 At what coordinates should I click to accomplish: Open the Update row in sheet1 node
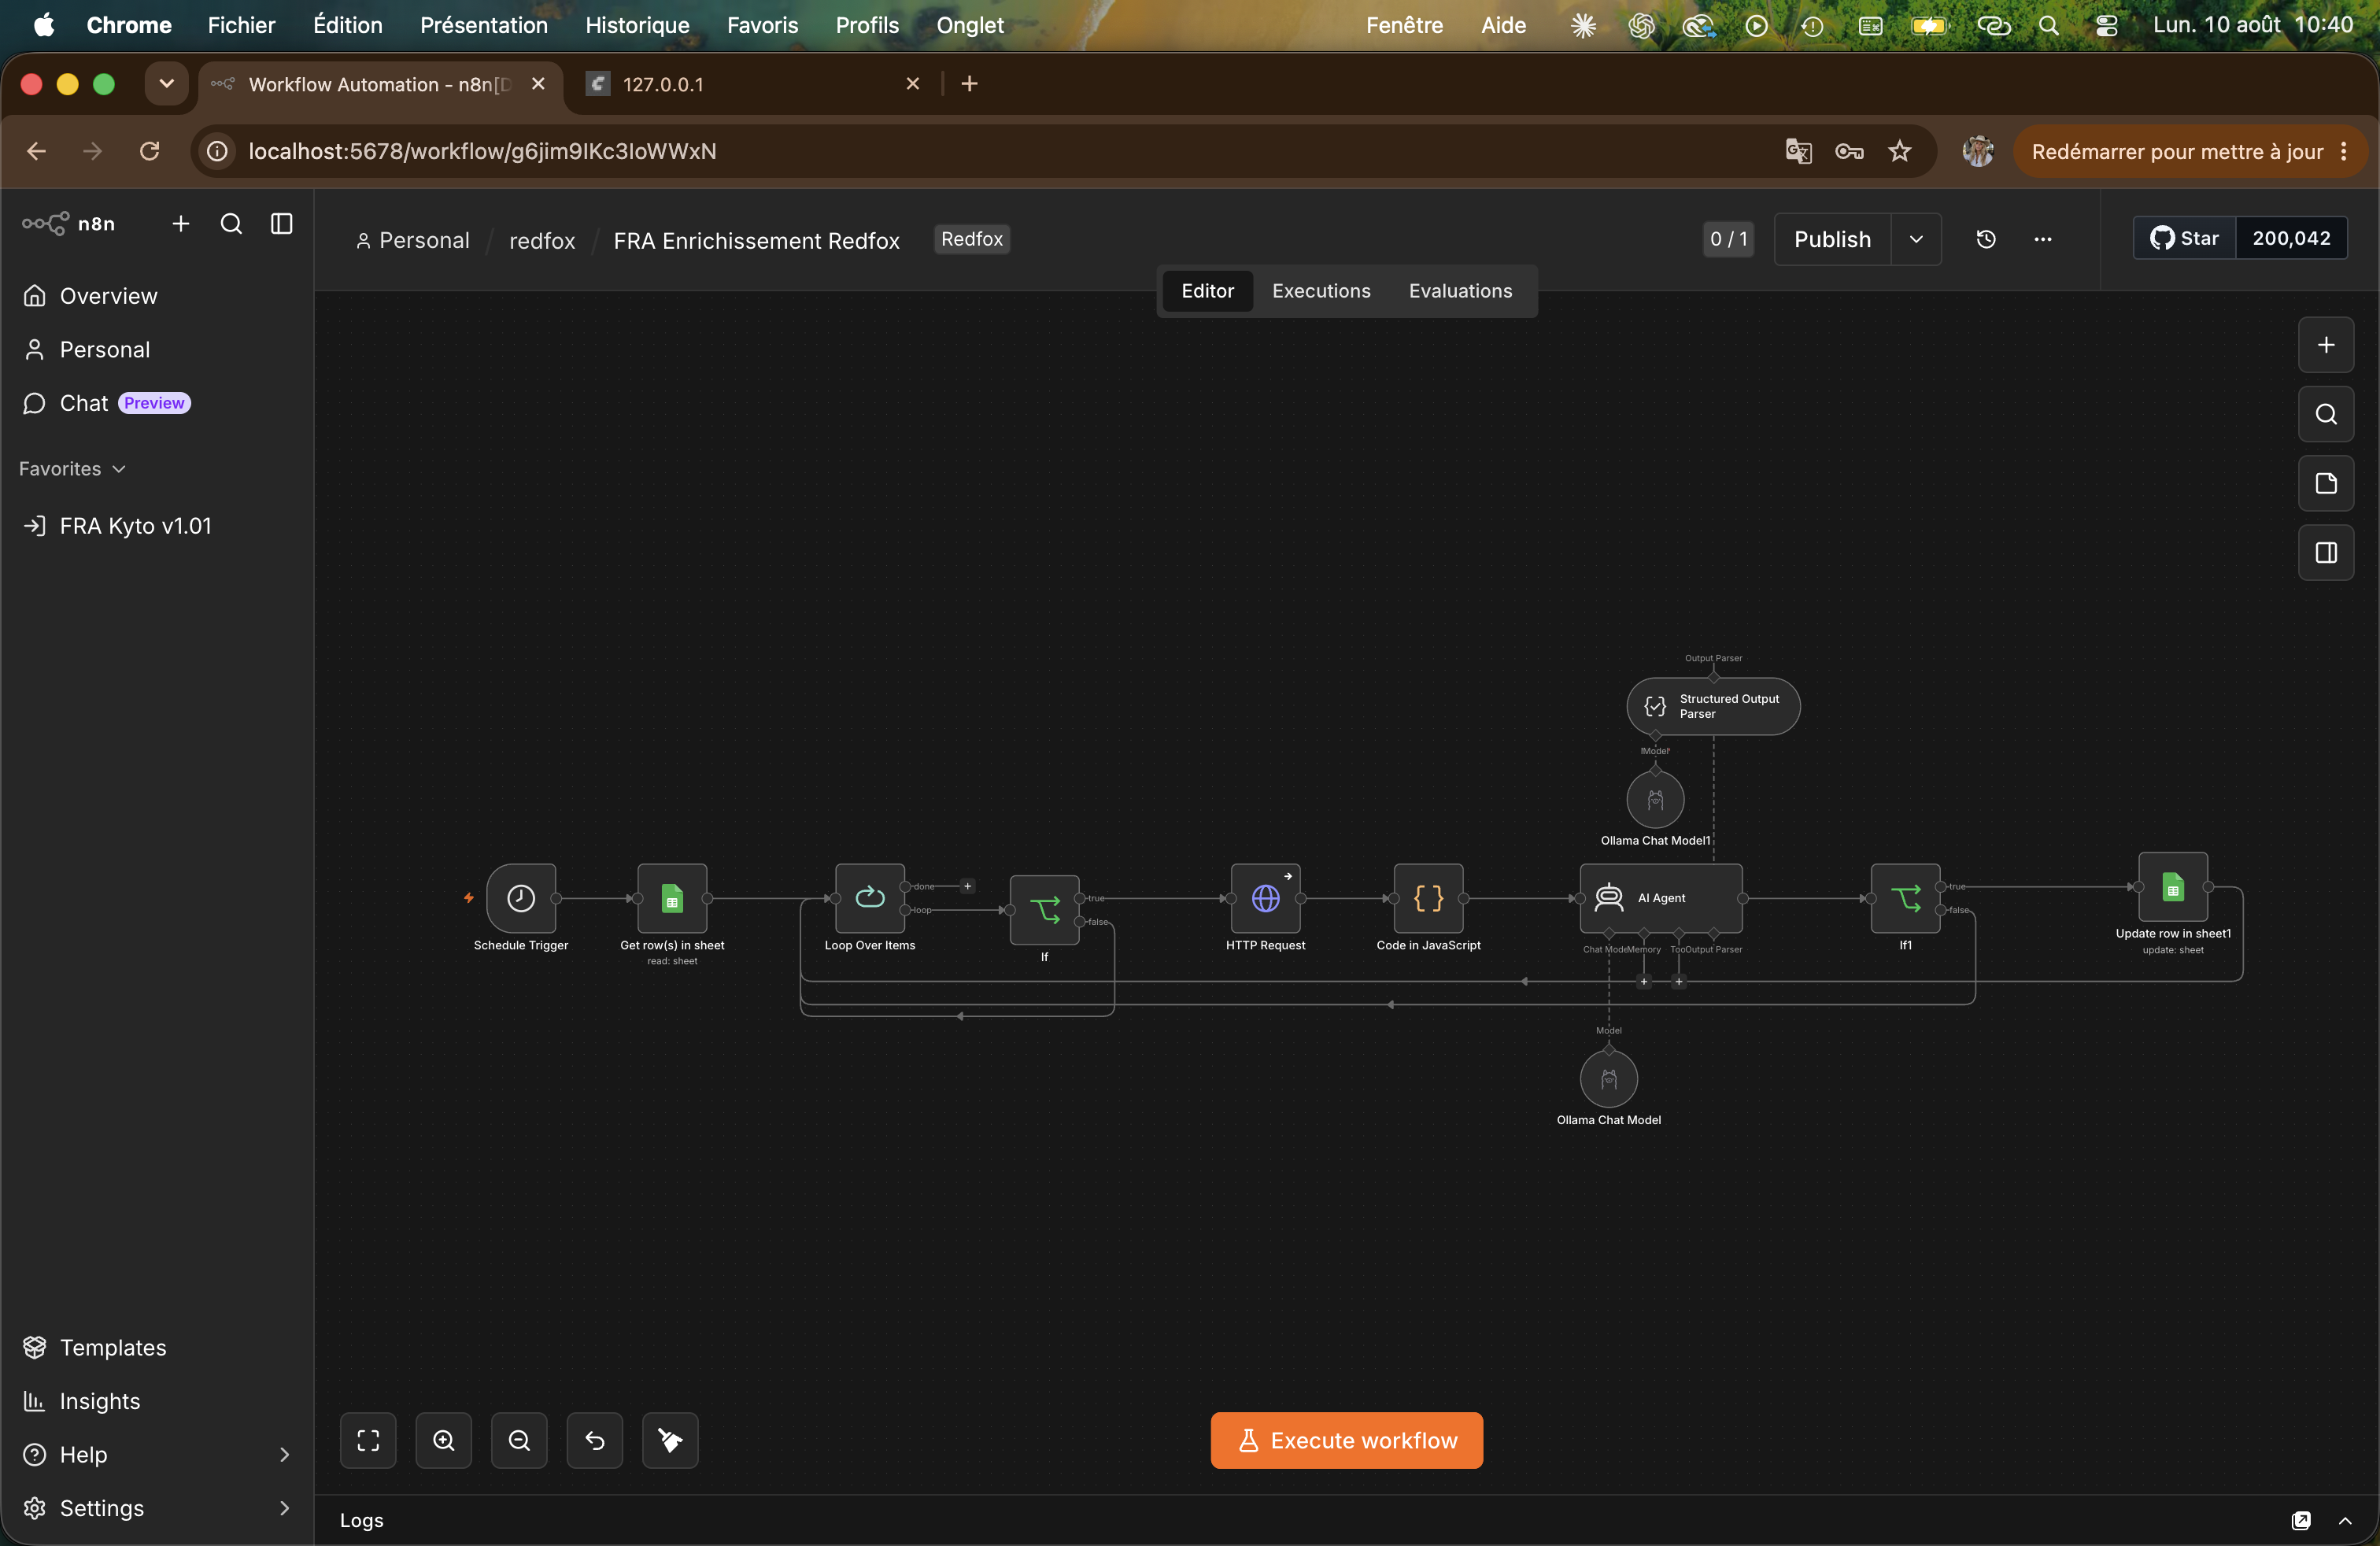click(x=2172, y=886)
